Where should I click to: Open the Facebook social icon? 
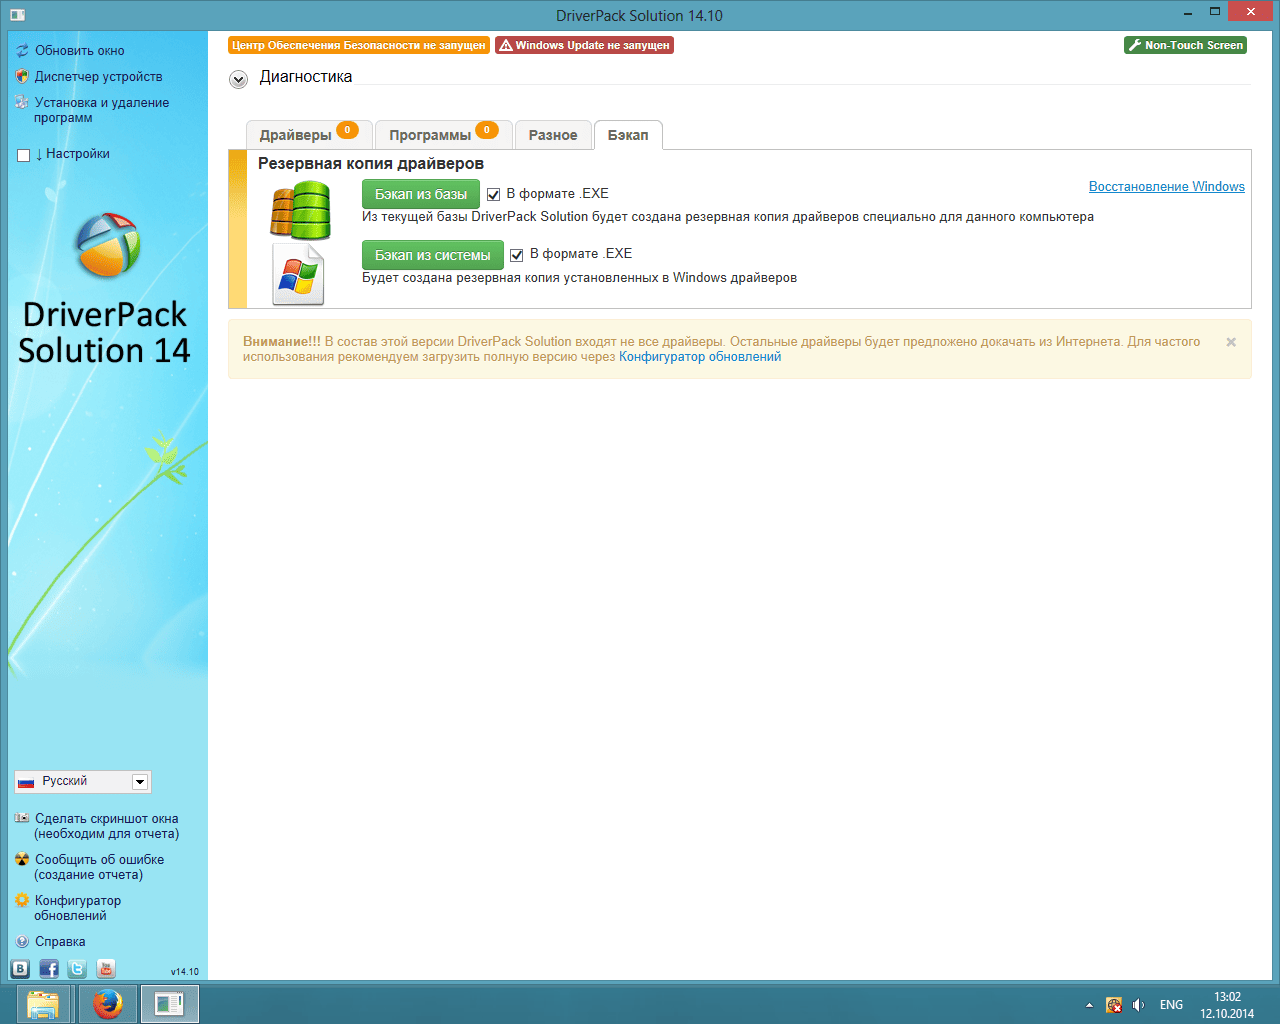(49, 968)
